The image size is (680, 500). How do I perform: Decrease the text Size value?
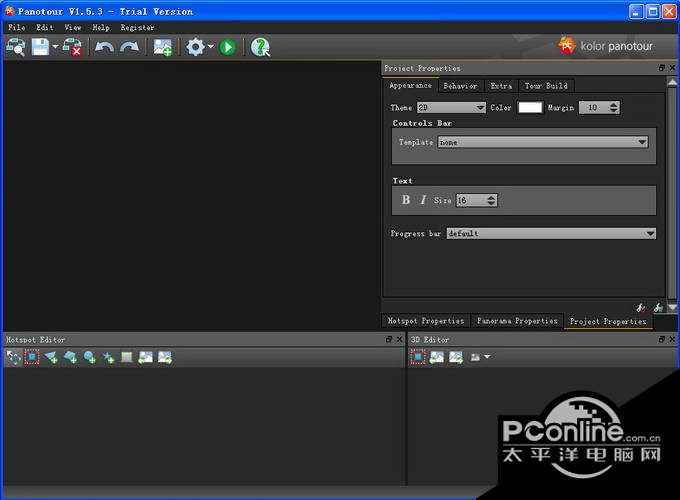pyautogui.click(x=491, y=203)
